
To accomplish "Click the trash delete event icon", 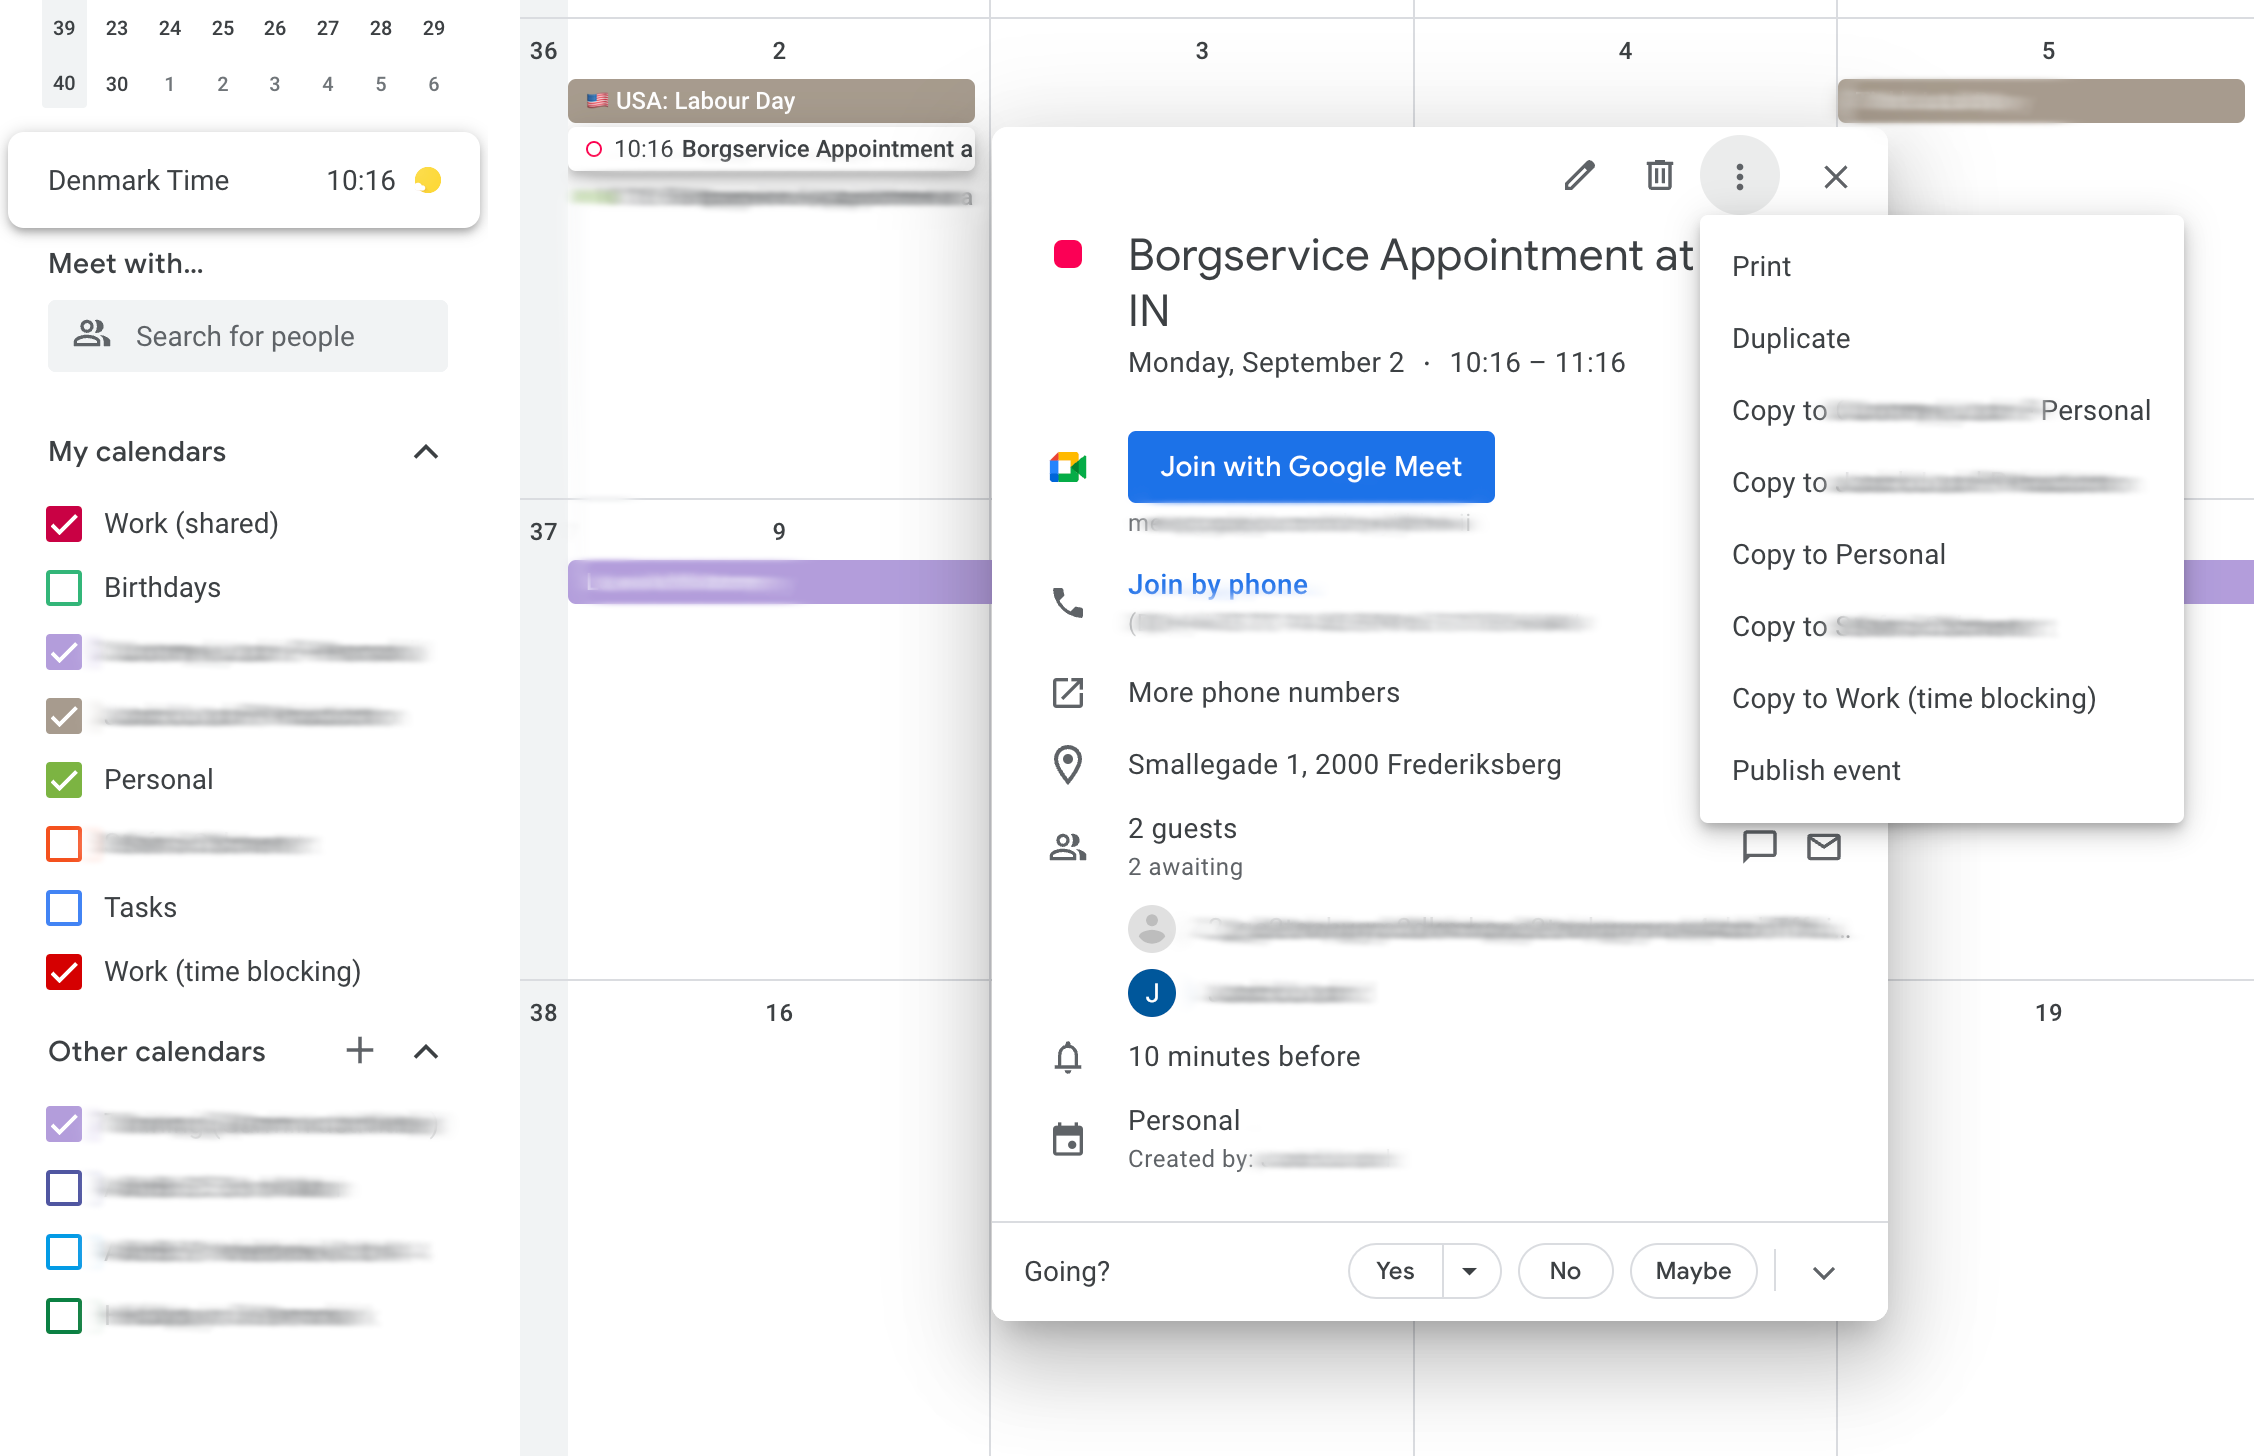I will [1659, 176].
